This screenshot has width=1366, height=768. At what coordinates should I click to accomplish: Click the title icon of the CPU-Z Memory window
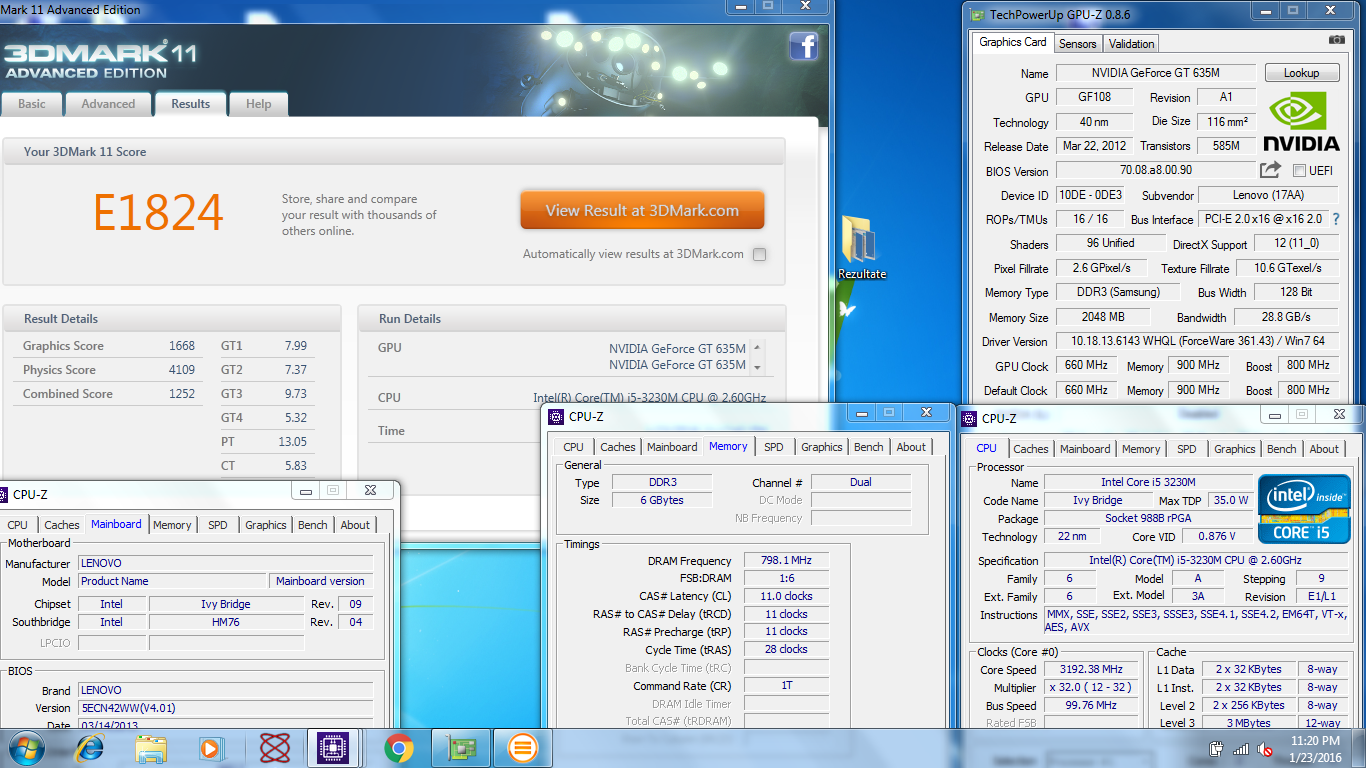pos(556,416)
